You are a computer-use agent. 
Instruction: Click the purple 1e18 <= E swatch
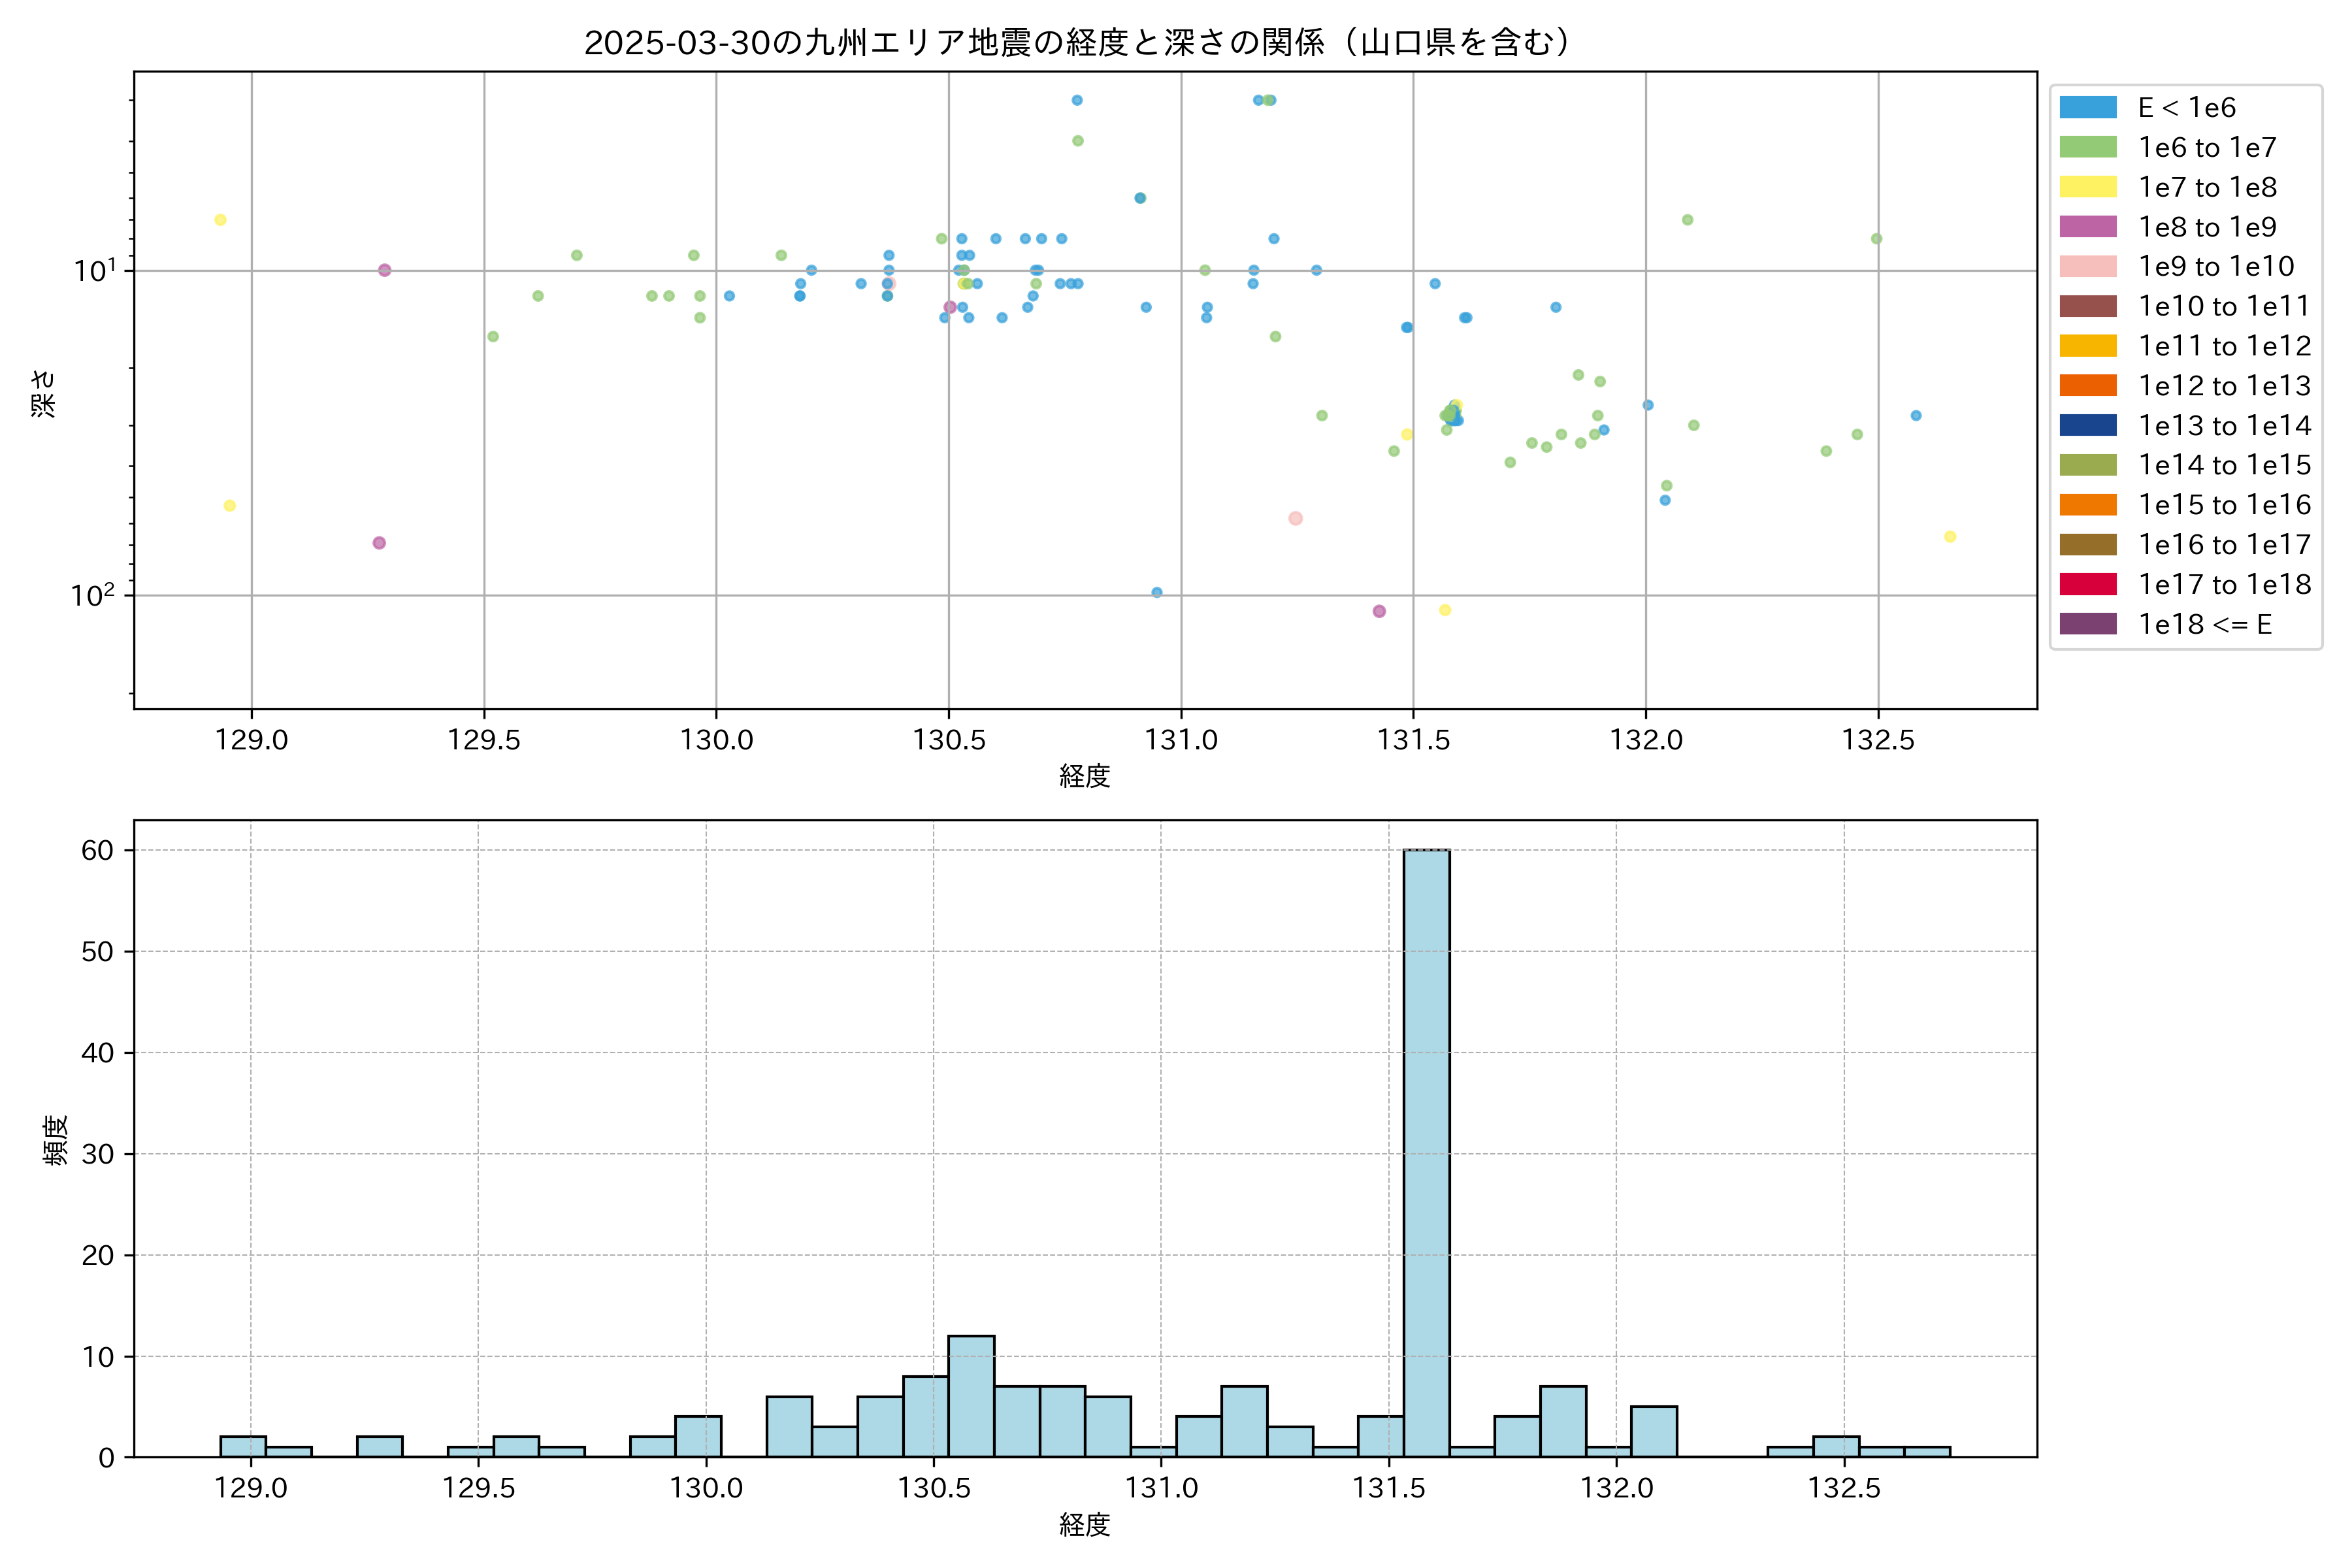coord(2087,624)
